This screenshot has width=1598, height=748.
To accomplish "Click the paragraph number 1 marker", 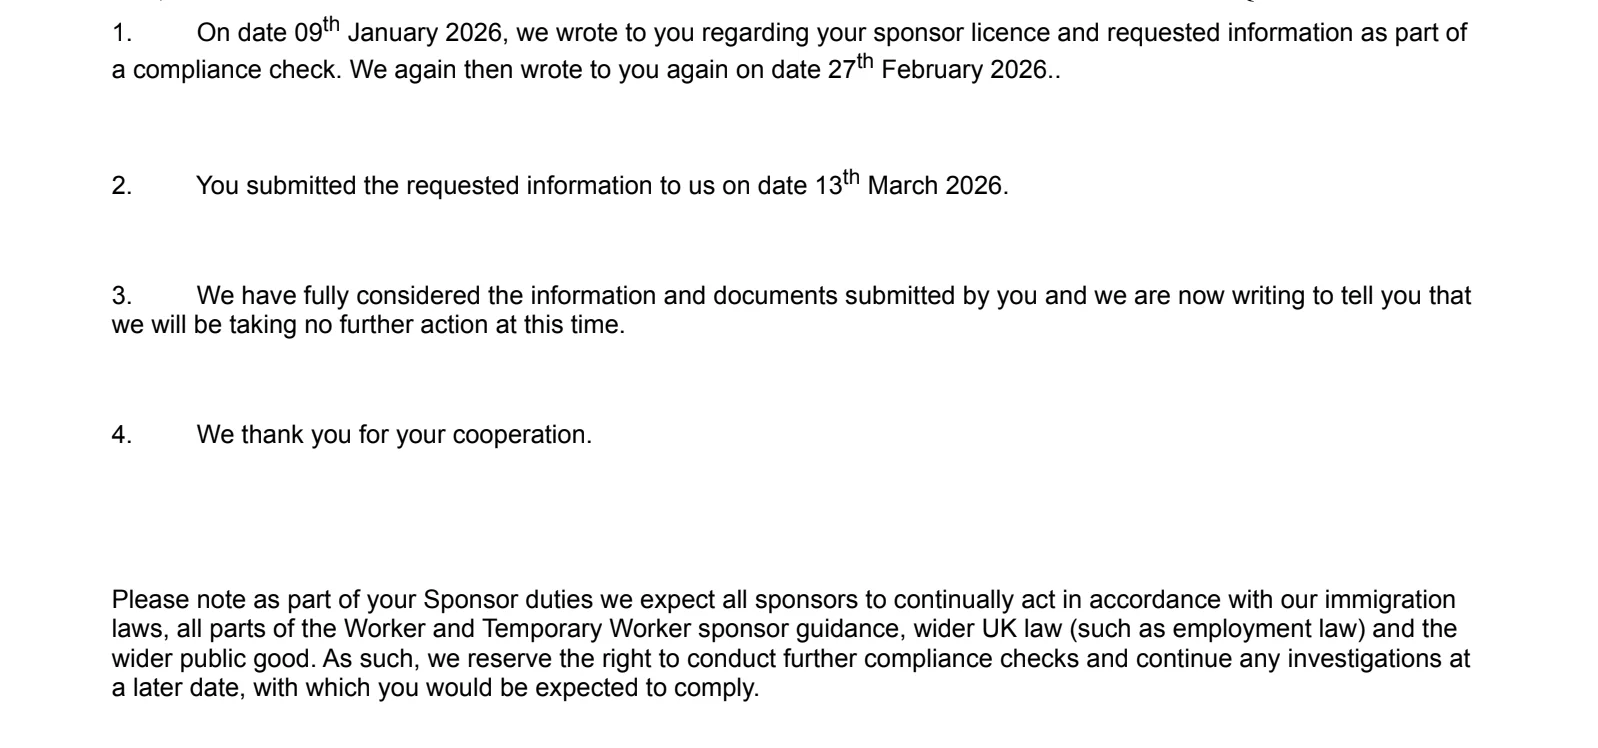I will point(121,33).
